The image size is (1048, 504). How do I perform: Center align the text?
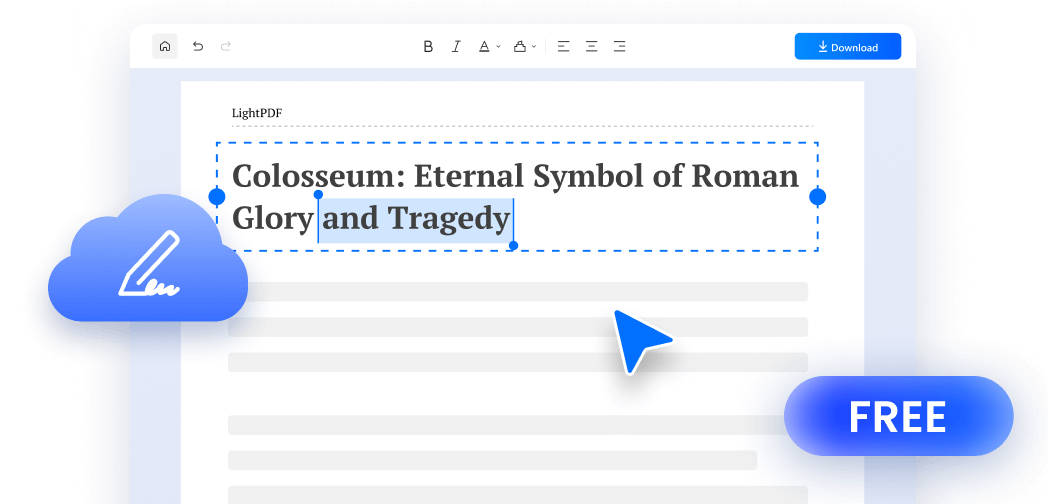tap(592, 47)
